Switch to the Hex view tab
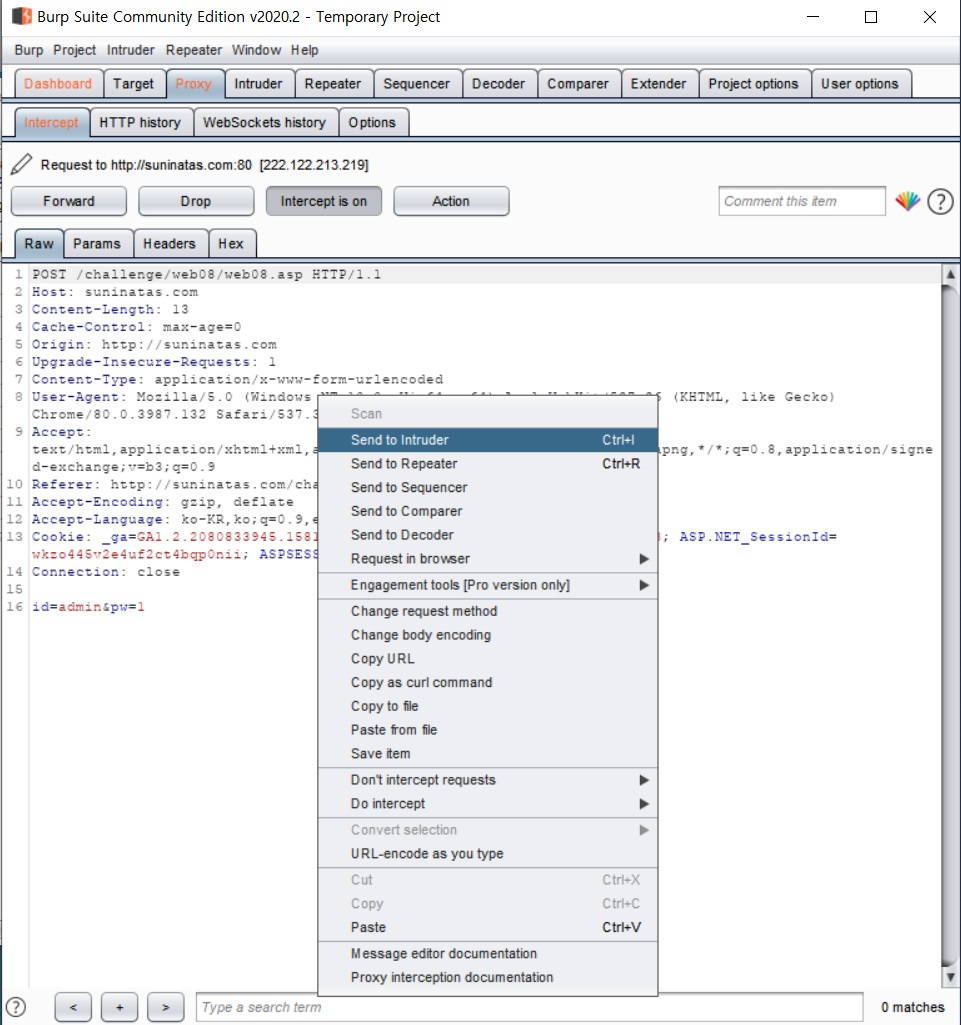The image size is (961, 1025). click(231, 243)
